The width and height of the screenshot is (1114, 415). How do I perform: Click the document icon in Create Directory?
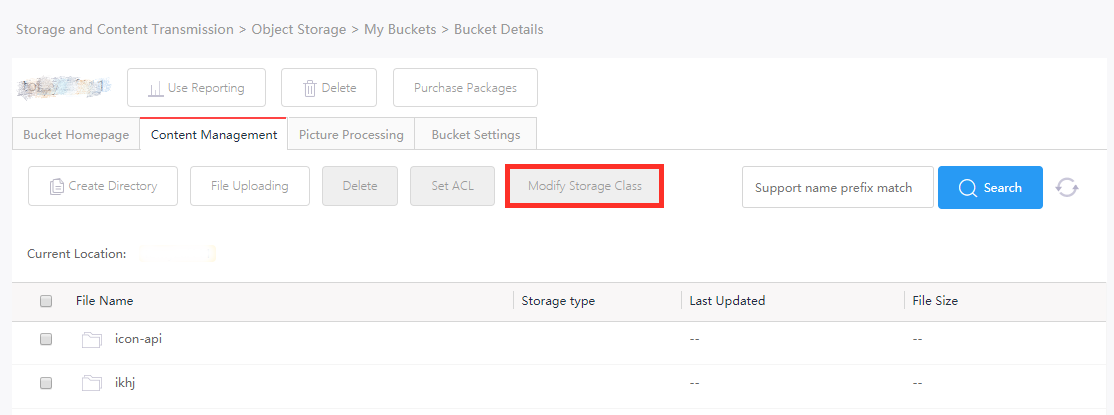tap(57, 187)
